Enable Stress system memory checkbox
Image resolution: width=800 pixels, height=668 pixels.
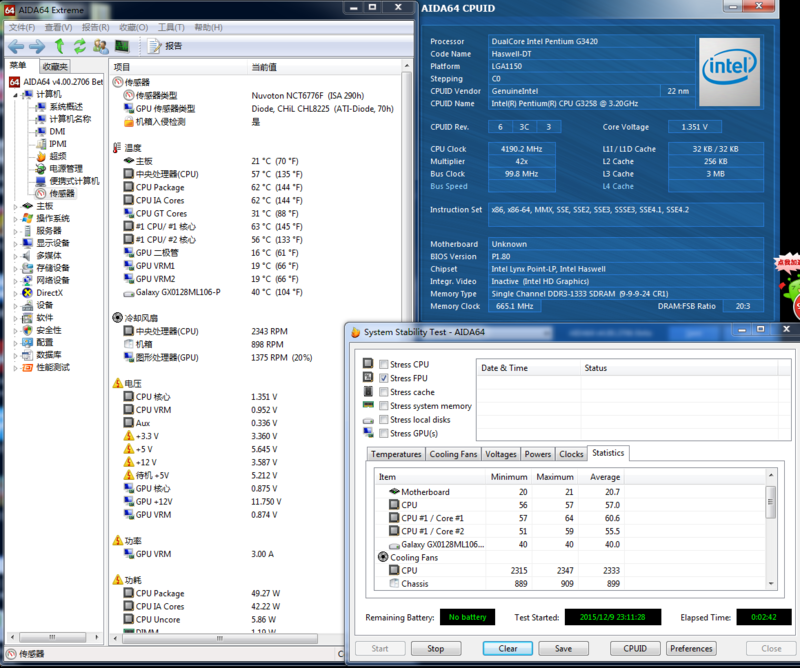[x=383, y=406]
